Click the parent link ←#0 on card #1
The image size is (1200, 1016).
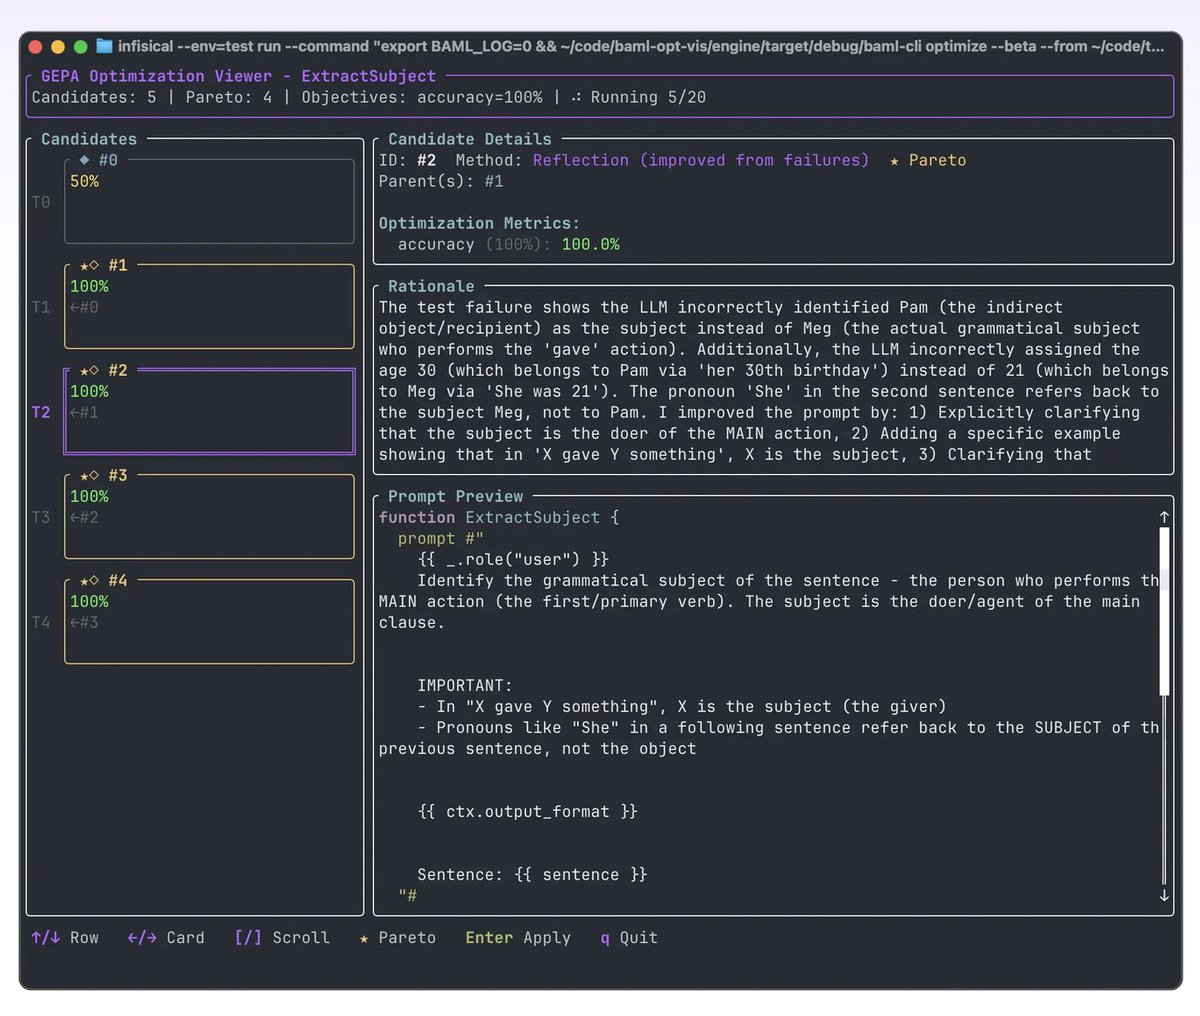click(84, 307)
